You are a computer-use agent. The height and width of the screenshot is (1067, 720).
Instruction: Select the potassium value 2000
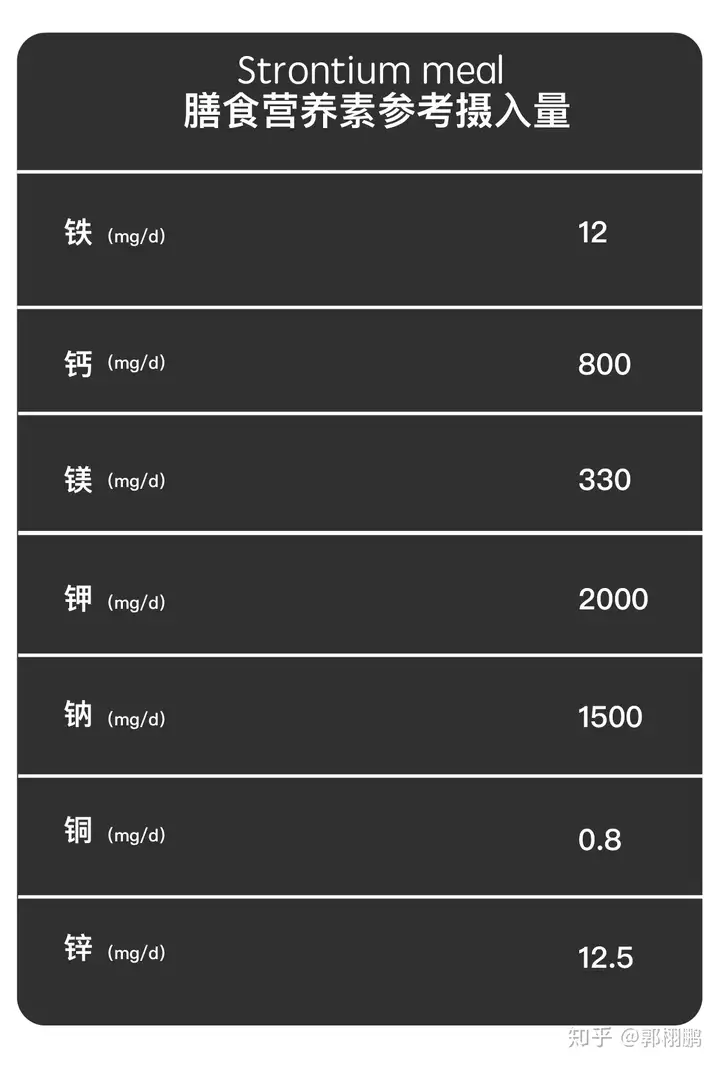(613, 600)
